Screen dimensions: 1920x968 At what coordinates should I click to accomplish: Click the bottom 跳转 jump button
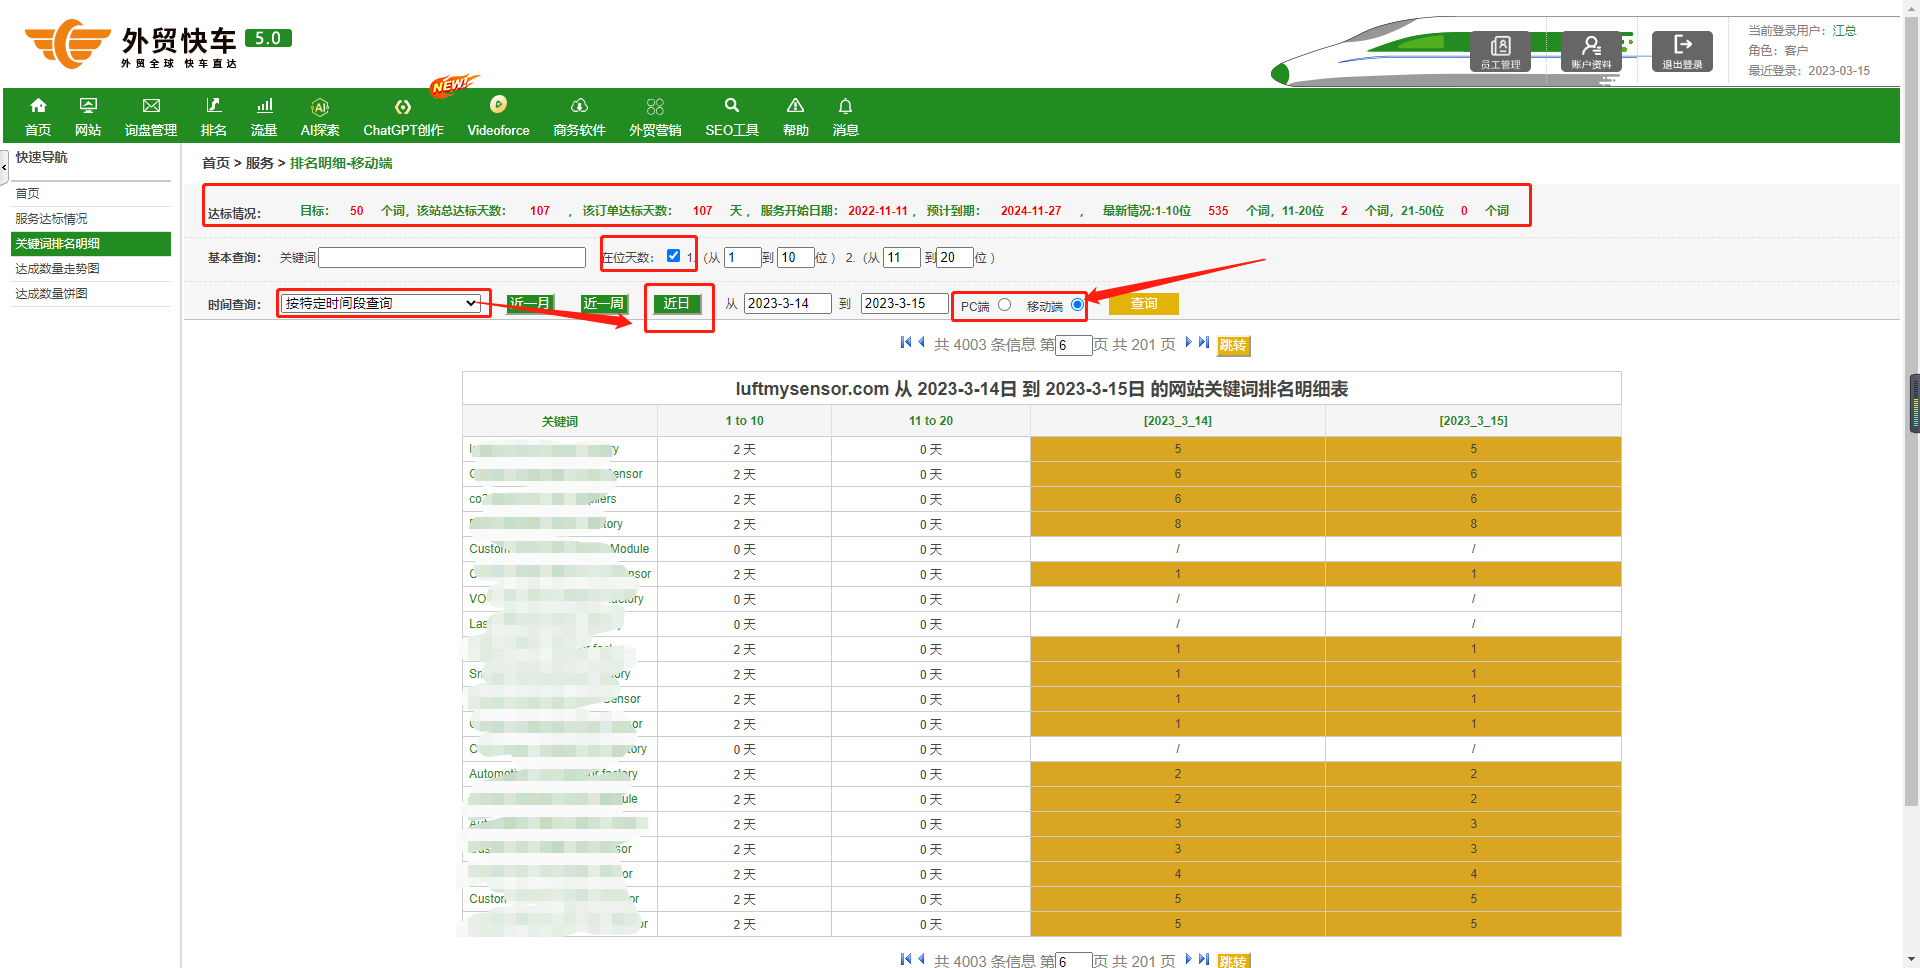[x=1233, y=961]
